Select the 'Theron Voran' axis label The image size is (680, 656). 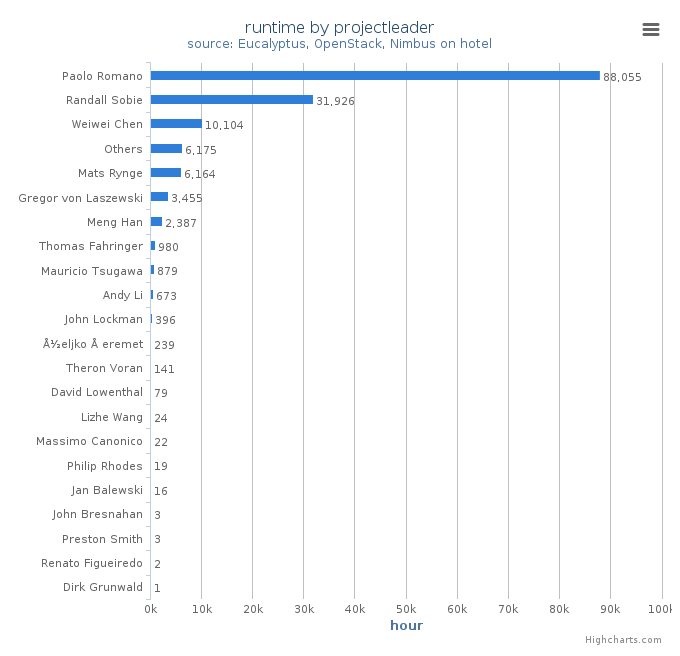(104, 369)
